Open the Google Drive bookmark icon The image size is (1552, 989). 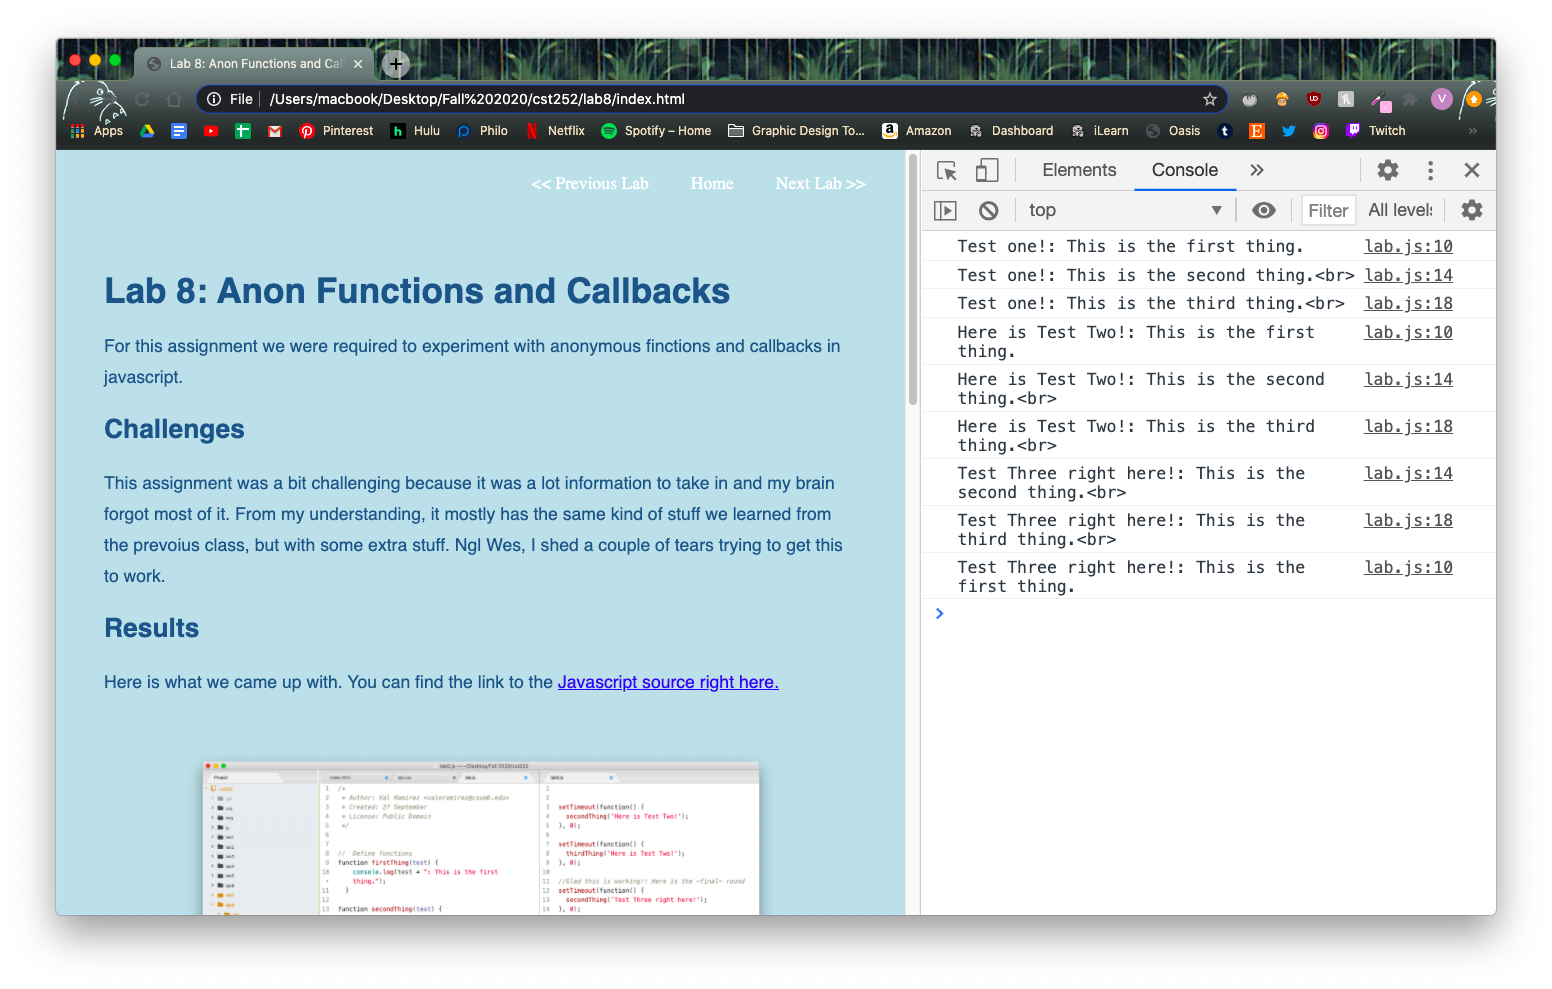(147, 131)
